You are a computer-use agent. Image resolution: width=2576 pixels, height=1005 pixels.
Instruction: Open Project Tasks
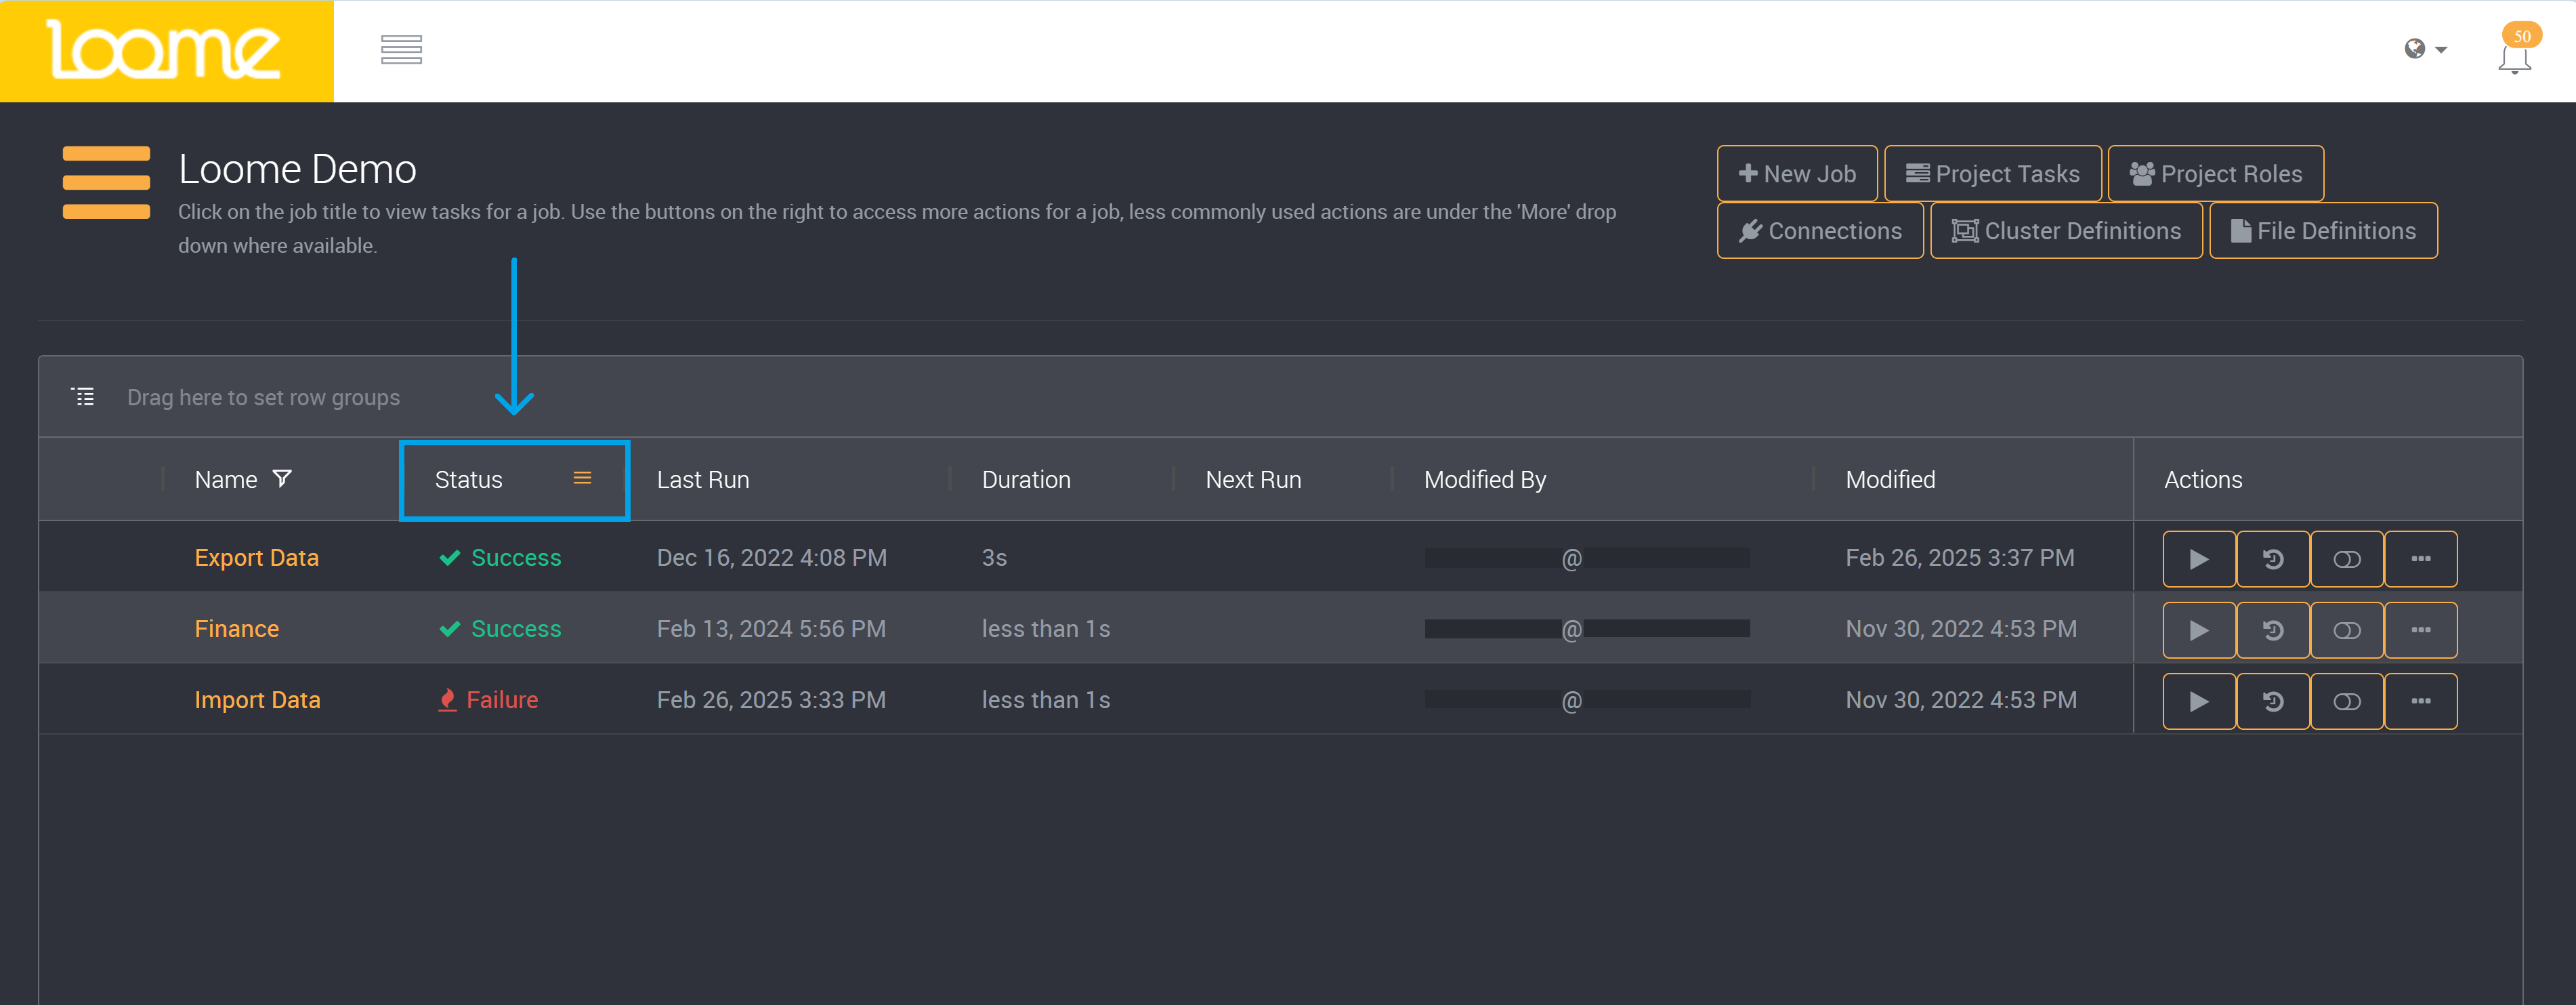coord(1992,173)
